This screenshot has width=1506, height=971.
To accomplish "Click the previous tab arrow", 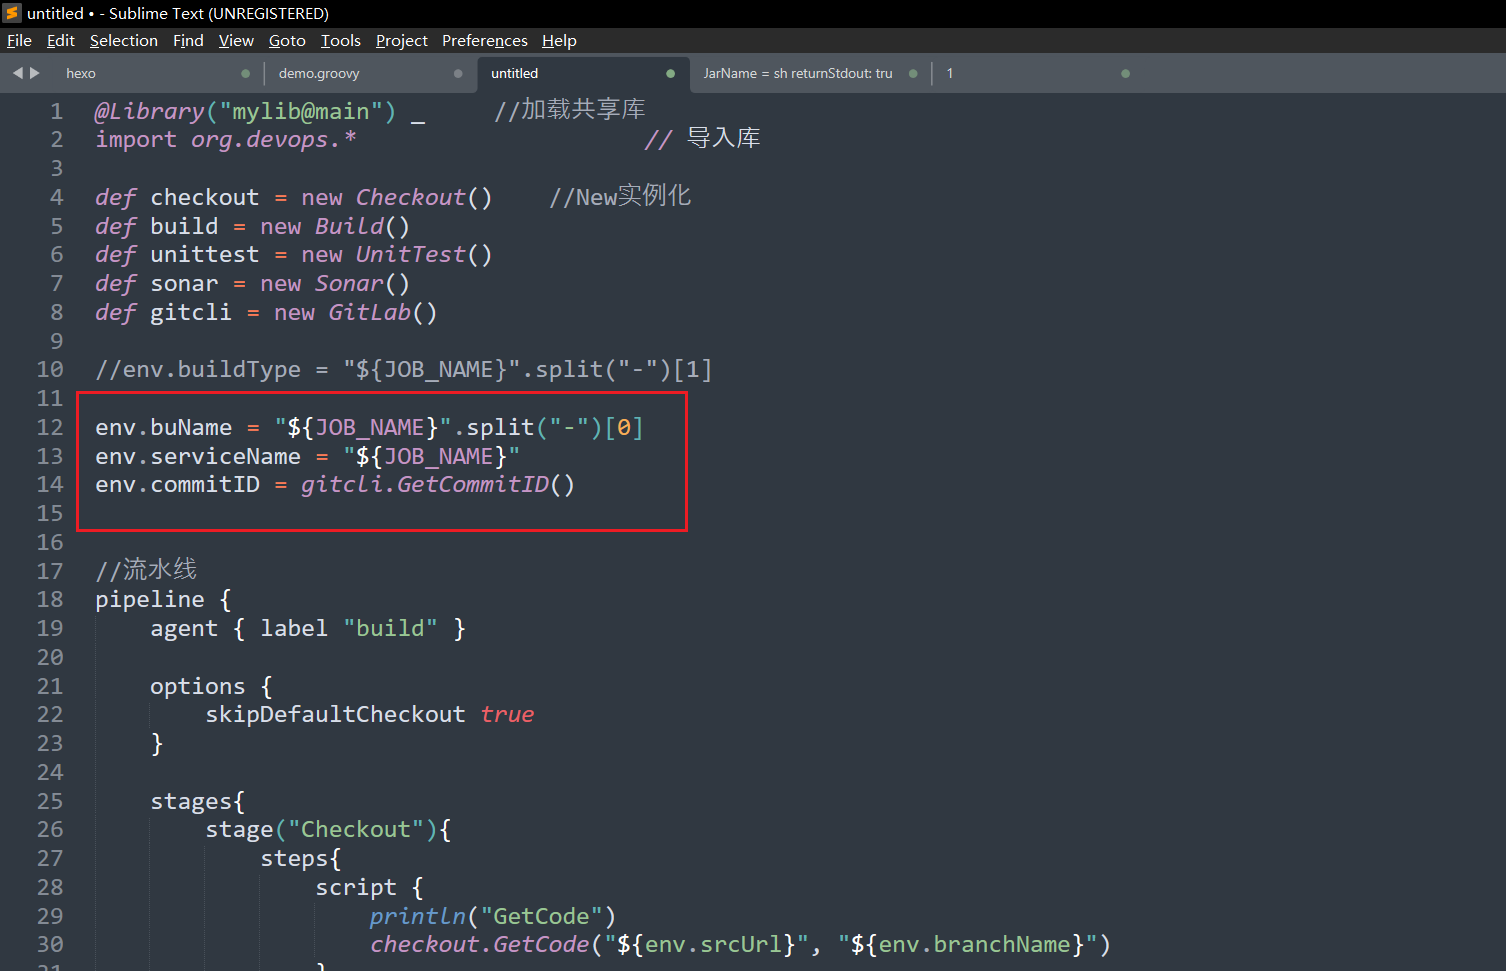I will tap(17, 73).
